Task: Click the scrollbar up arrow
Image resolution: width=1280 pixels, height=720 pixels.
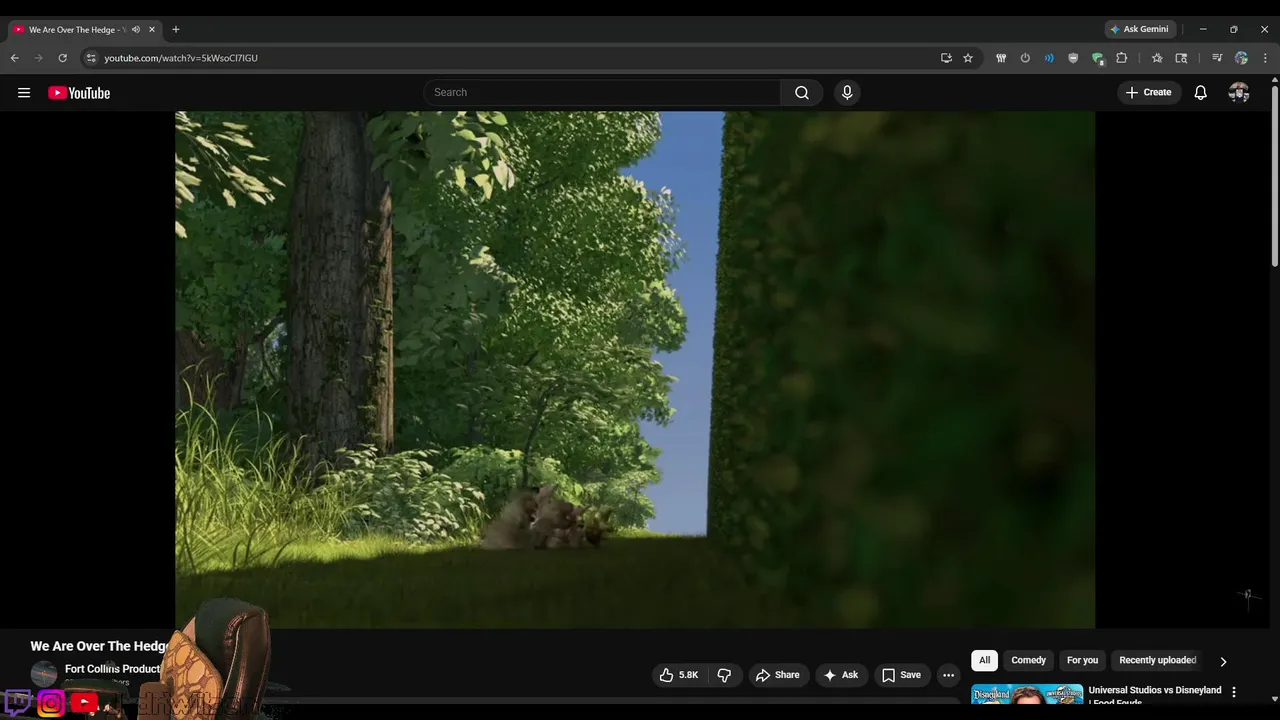Action: click(x=1275, y=82)
